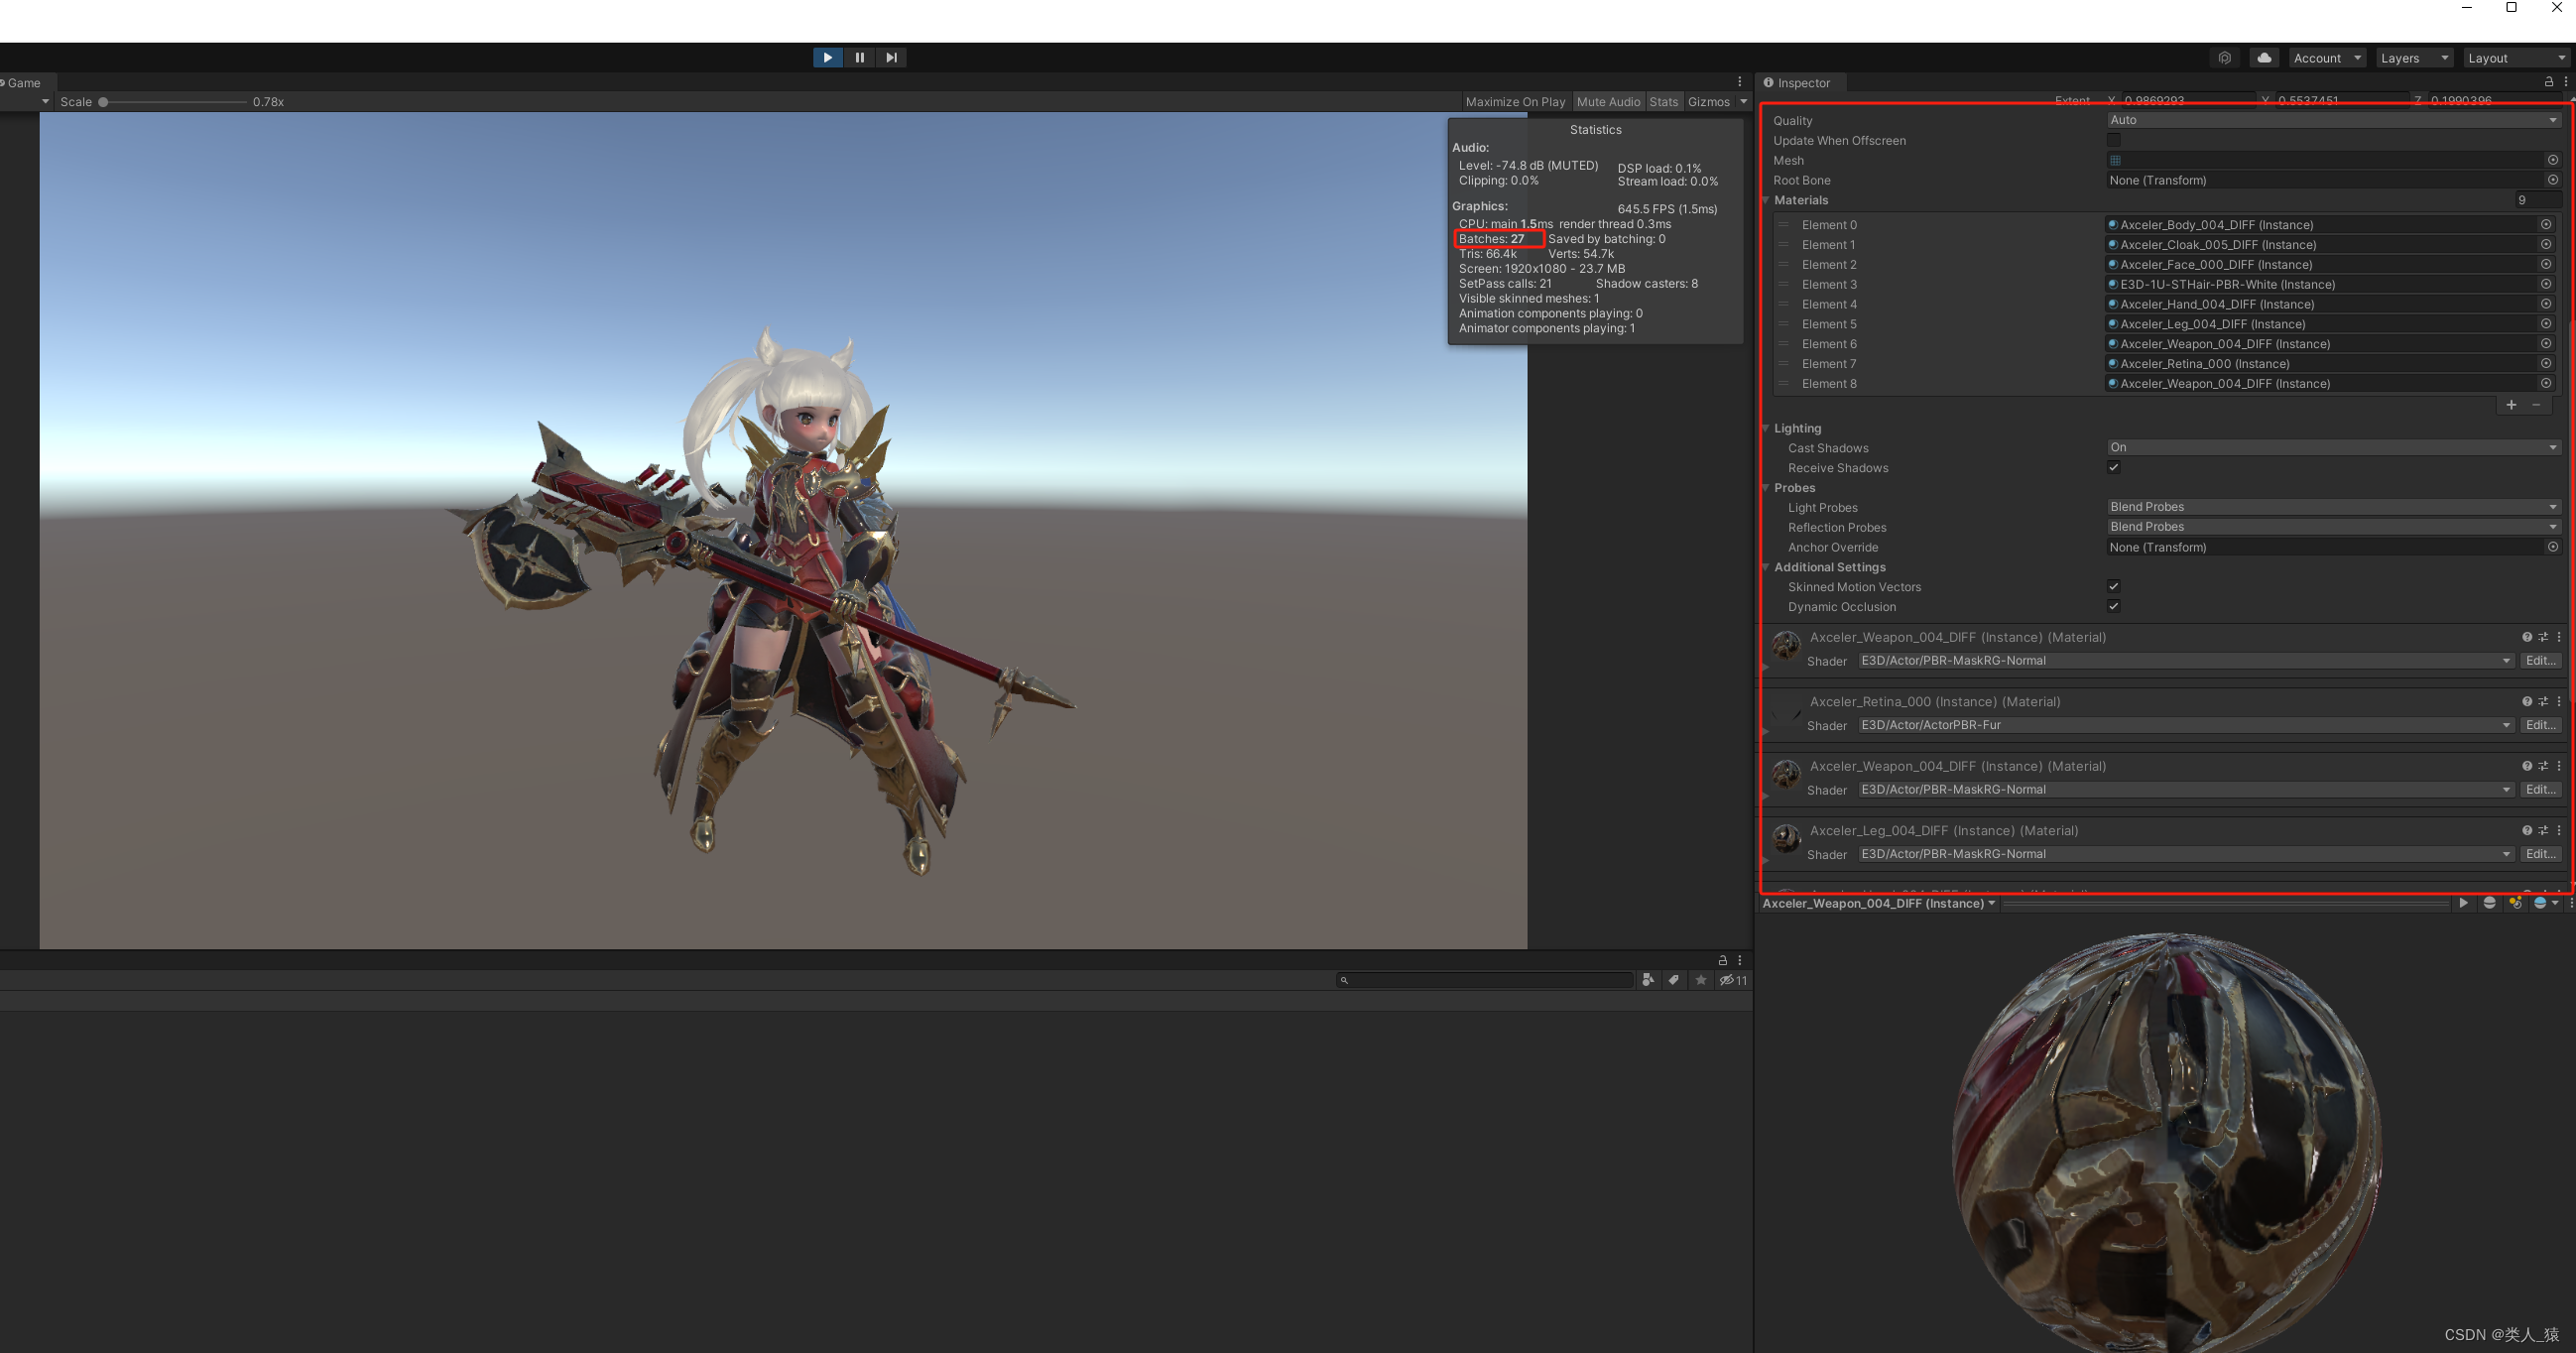Click the Axceler_Leg_004_DIFF material thumbnail
Screen dimensions: 2576x1353
(1786, 838)
